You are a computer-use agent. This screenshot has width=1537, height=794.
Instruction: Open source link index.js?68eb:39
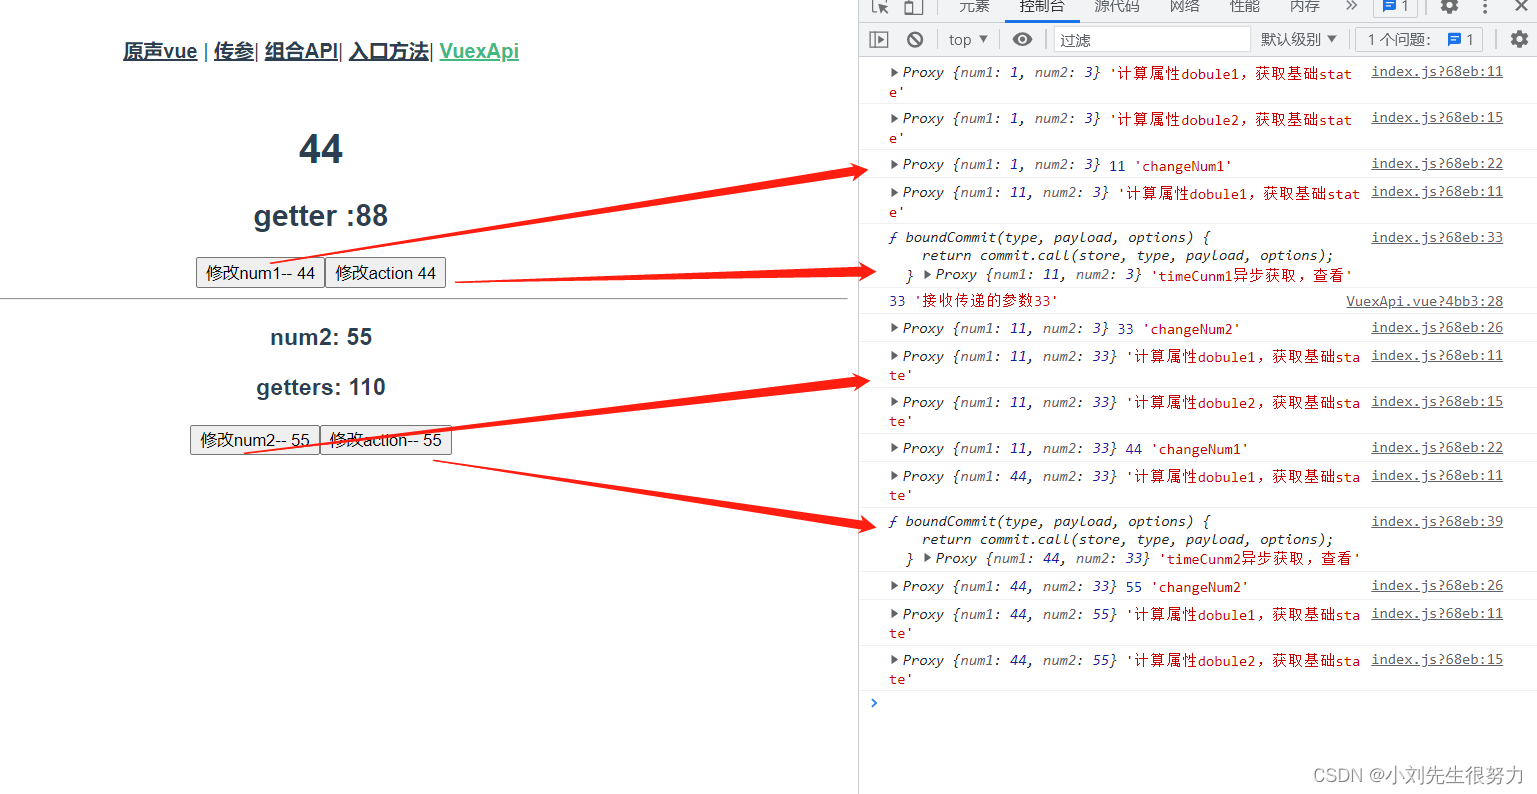point(1437,521)
